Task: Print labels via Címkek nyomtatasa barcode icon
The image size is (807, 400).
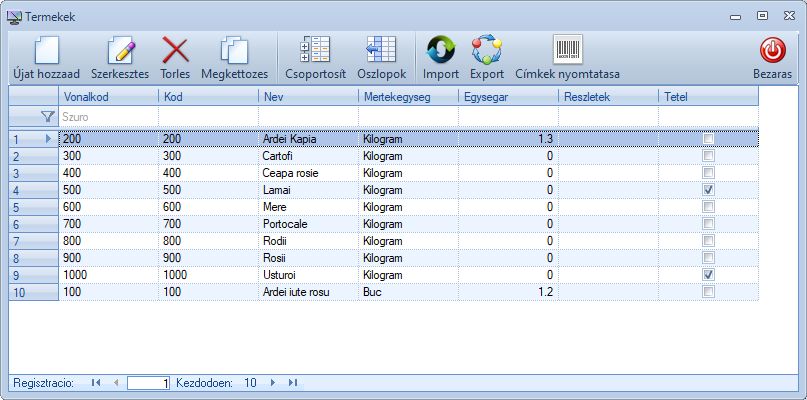Action: pyautogui.click(x=568, y=49)
